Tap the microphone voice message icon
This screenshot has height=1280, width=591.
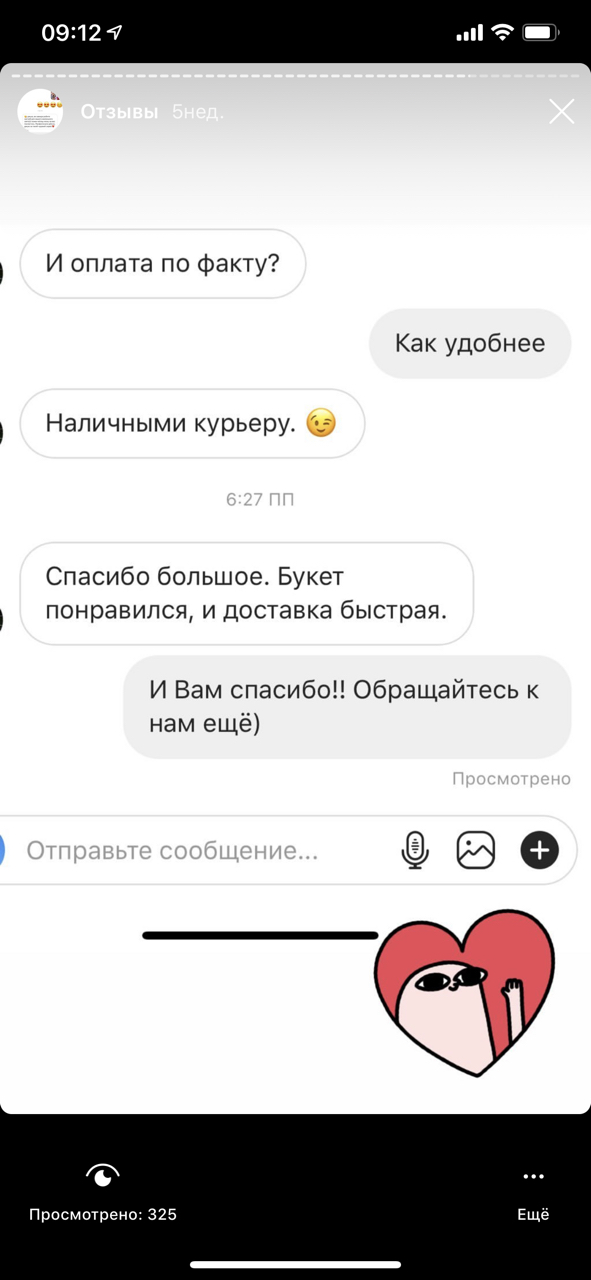[415, 850]
